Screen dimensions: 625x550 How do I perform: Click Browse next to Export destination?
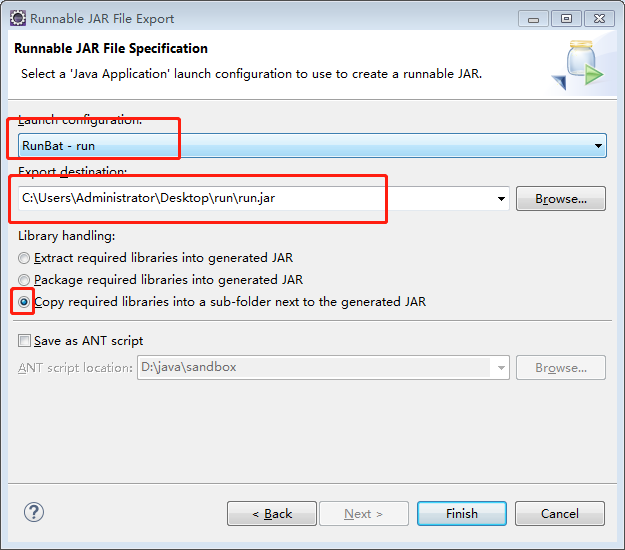tap(561, 198)
